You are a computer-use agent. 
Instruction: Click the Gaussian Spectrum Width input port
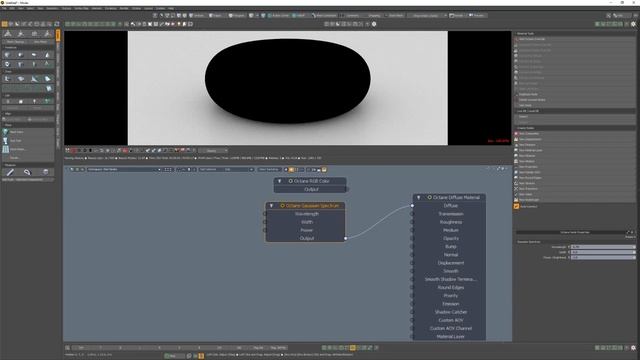coord(264,222)
